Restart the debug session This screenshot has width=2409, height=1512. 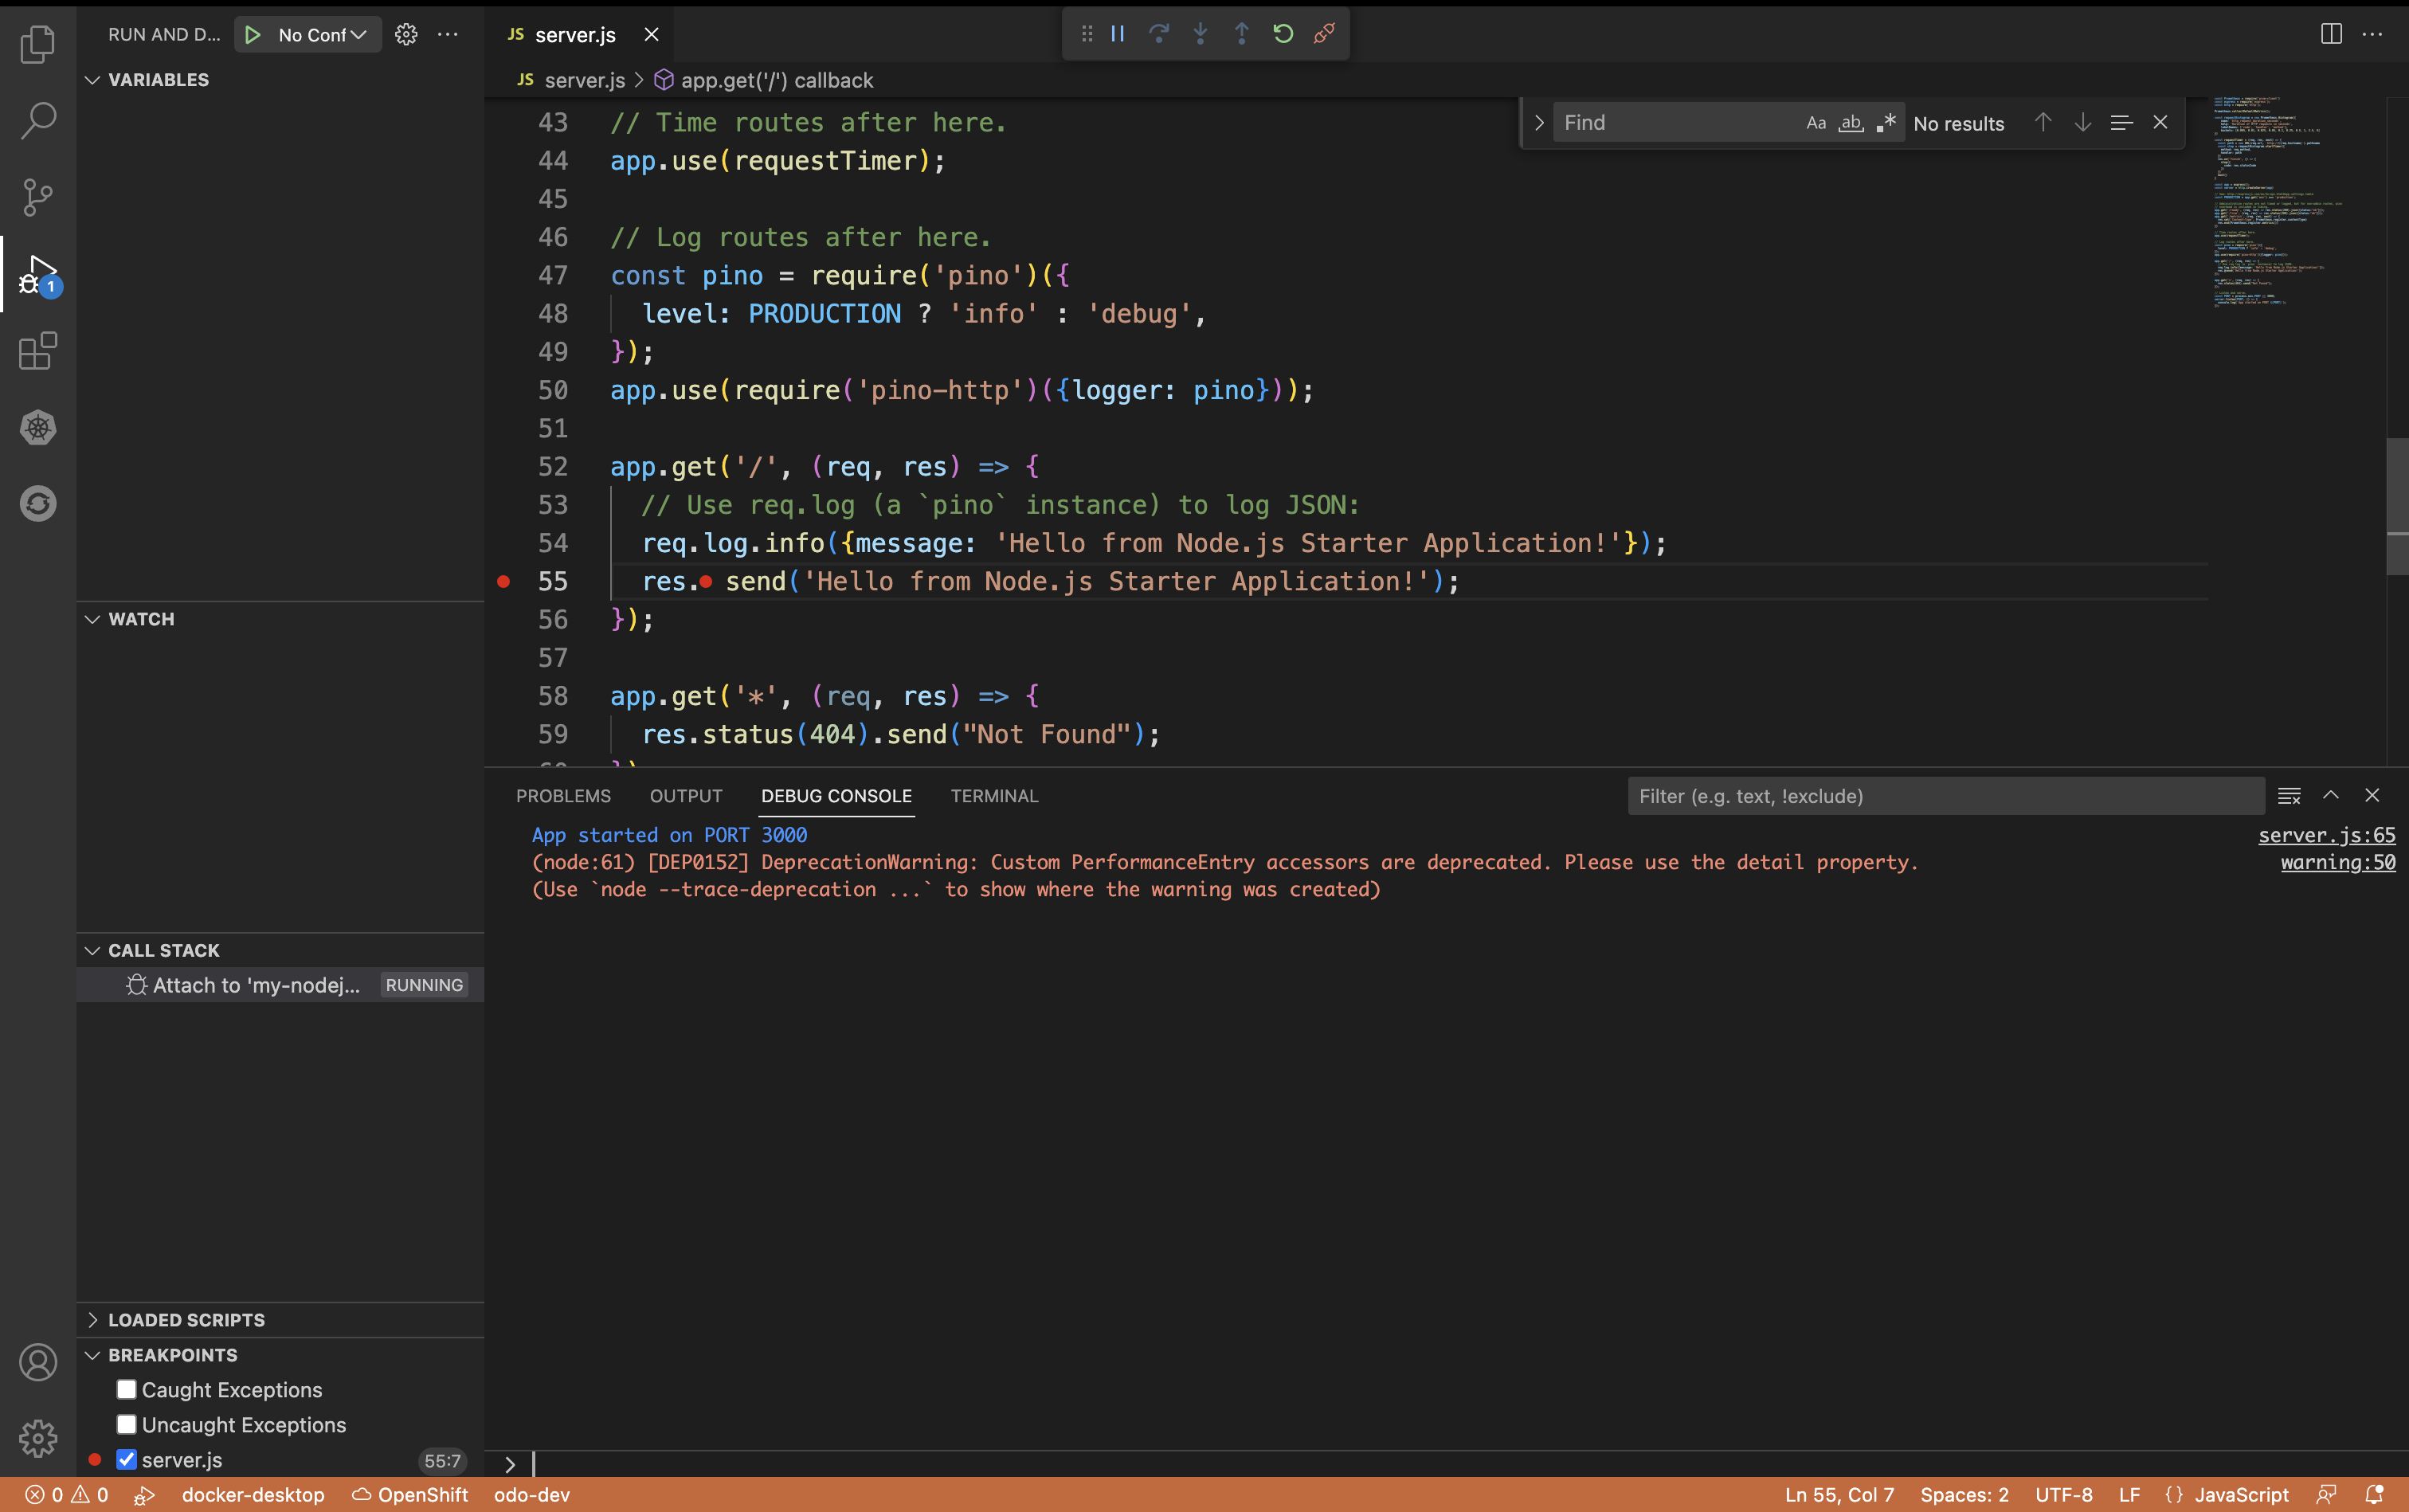click(x=1283, y=33)
